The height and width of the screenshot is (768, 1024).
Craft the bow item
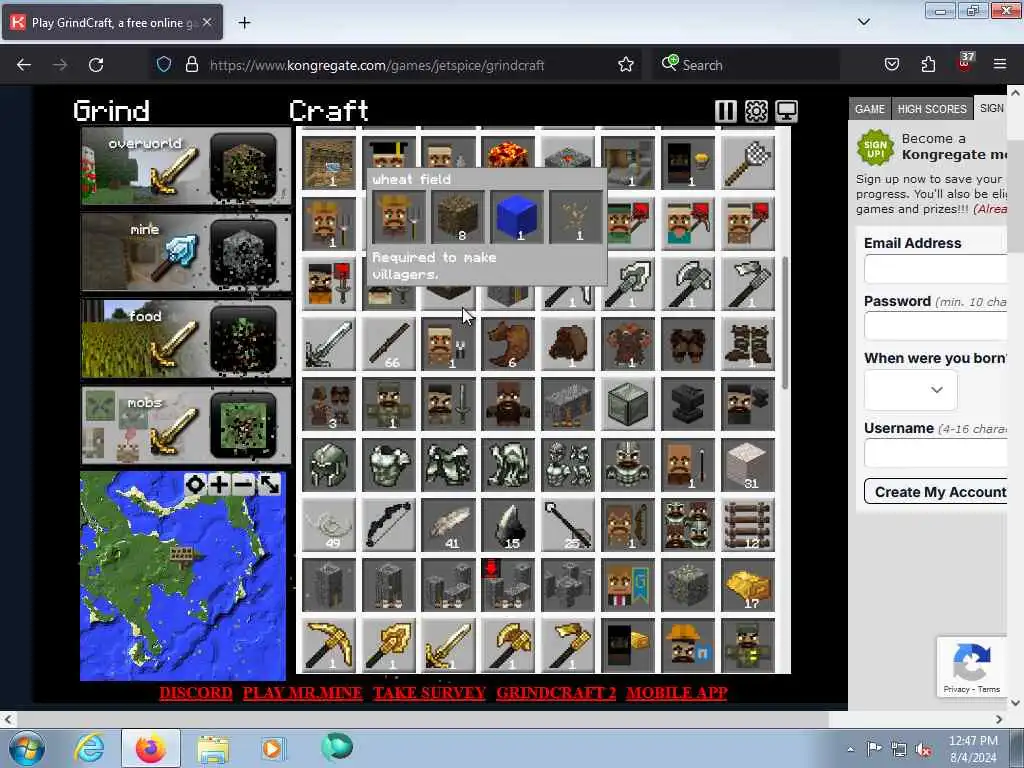pos(389,525)
